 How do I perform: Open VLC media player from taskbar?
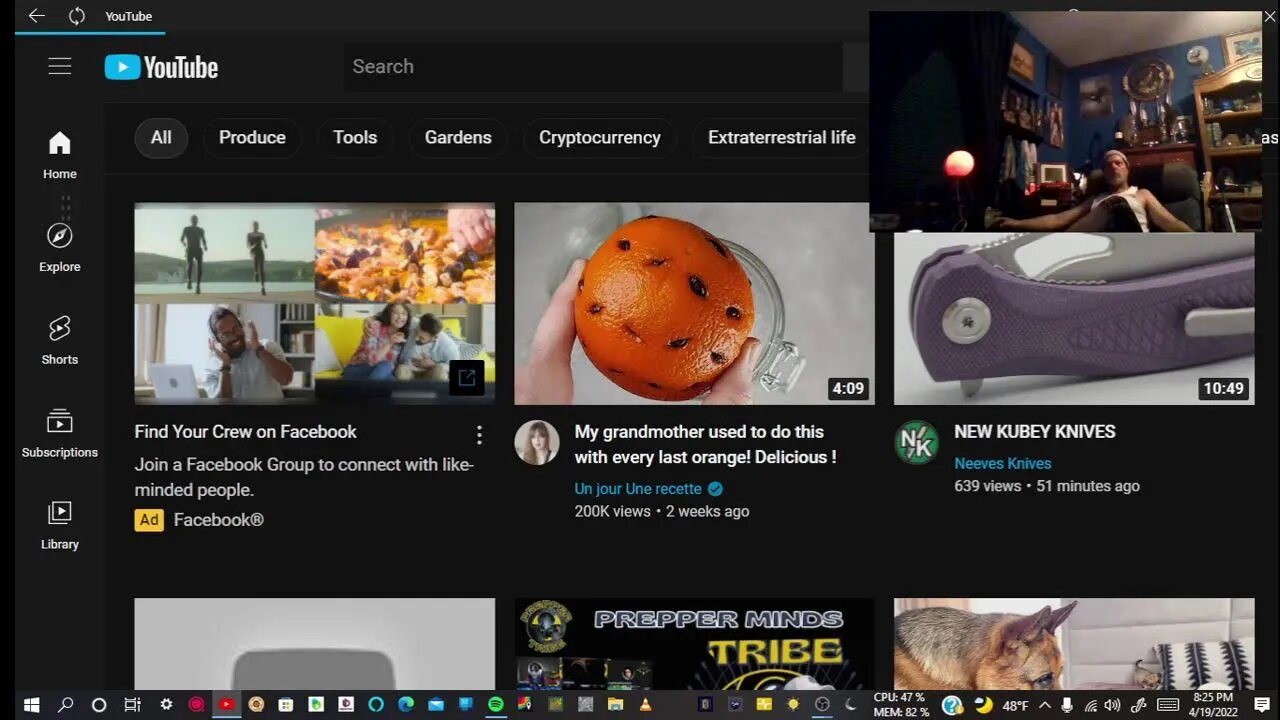coord(645,704)
